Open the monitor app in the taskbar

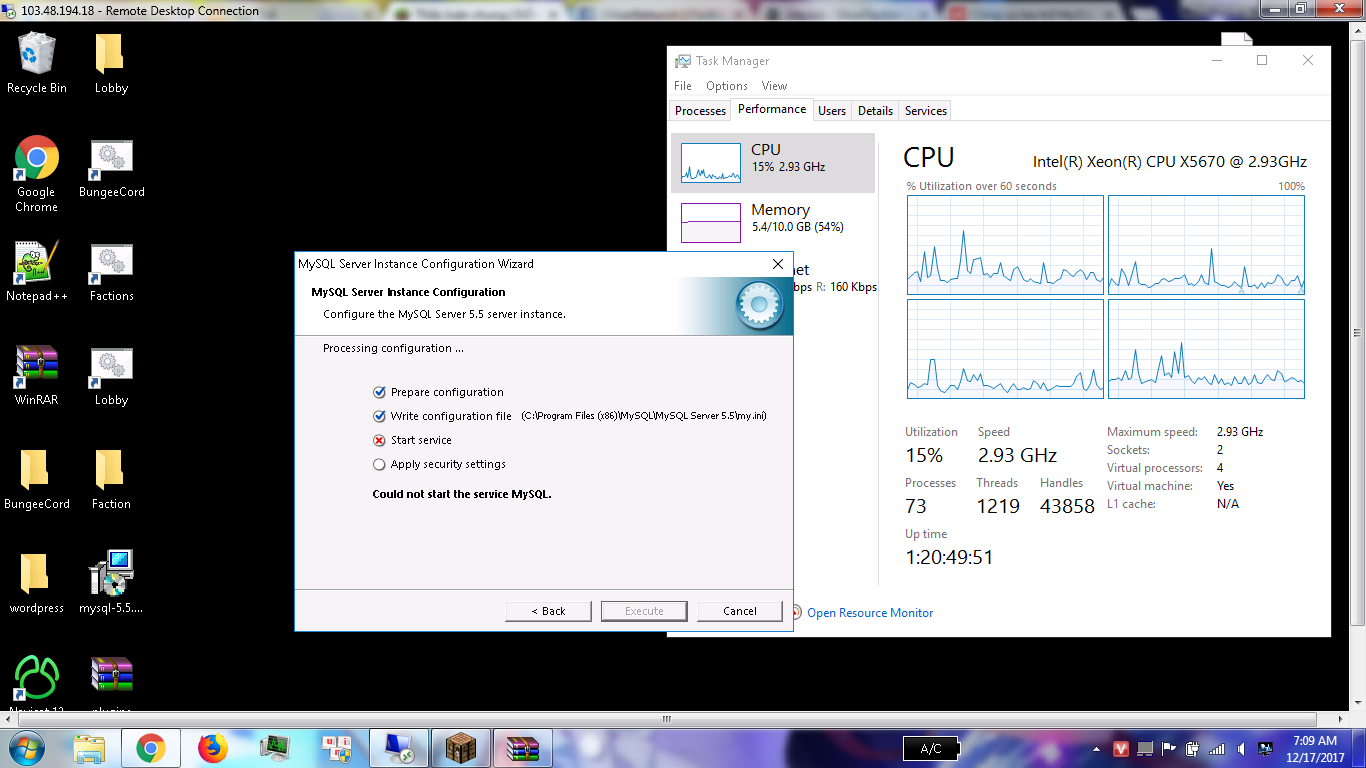point(275,748)
